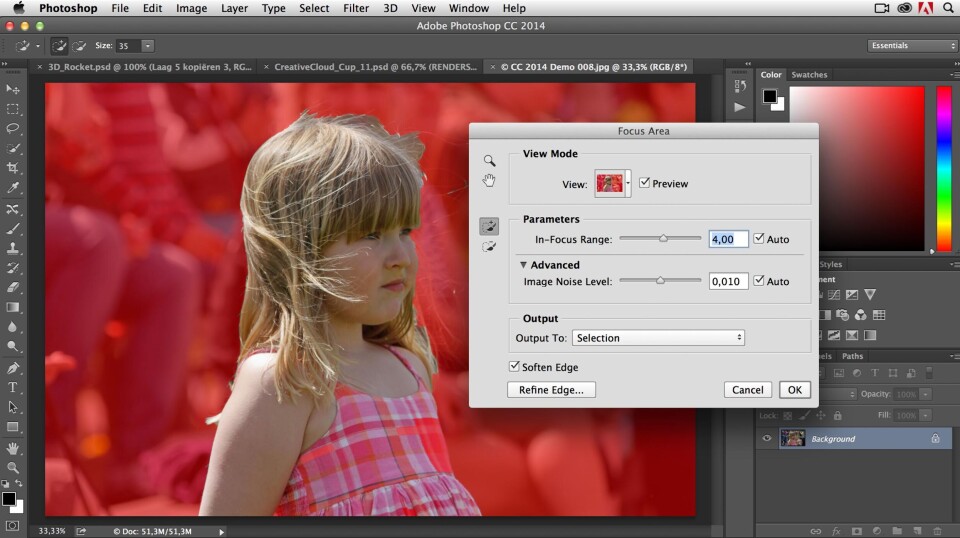This screenshot has height=538, width=960.
Task: Click Hand tool in Focus Area dialog
Action: click(x=489, y=181)
